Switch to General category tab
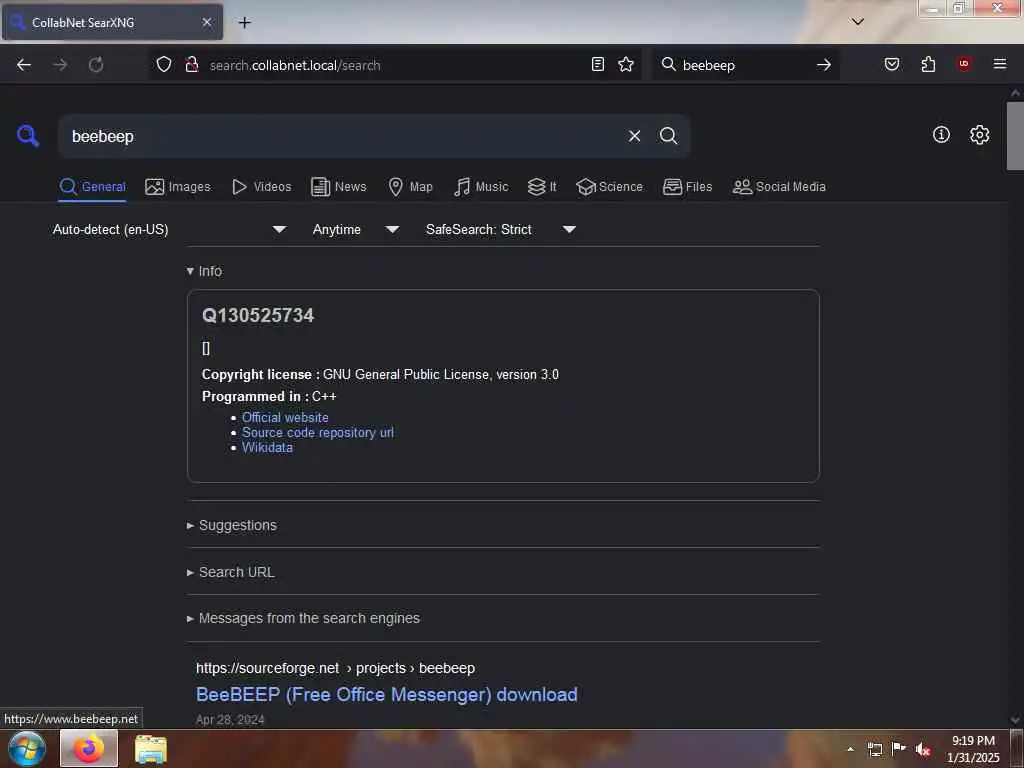 pos(92,187)
